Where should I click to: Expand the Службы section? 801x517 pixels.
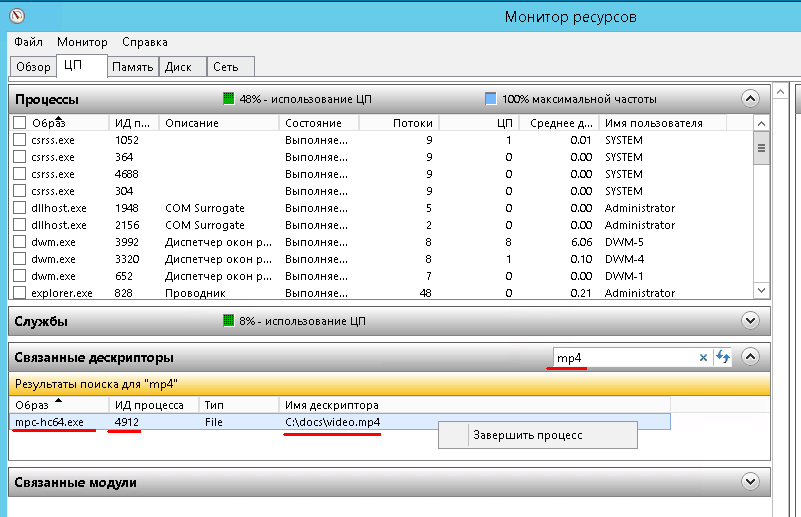tap(750, 321)
